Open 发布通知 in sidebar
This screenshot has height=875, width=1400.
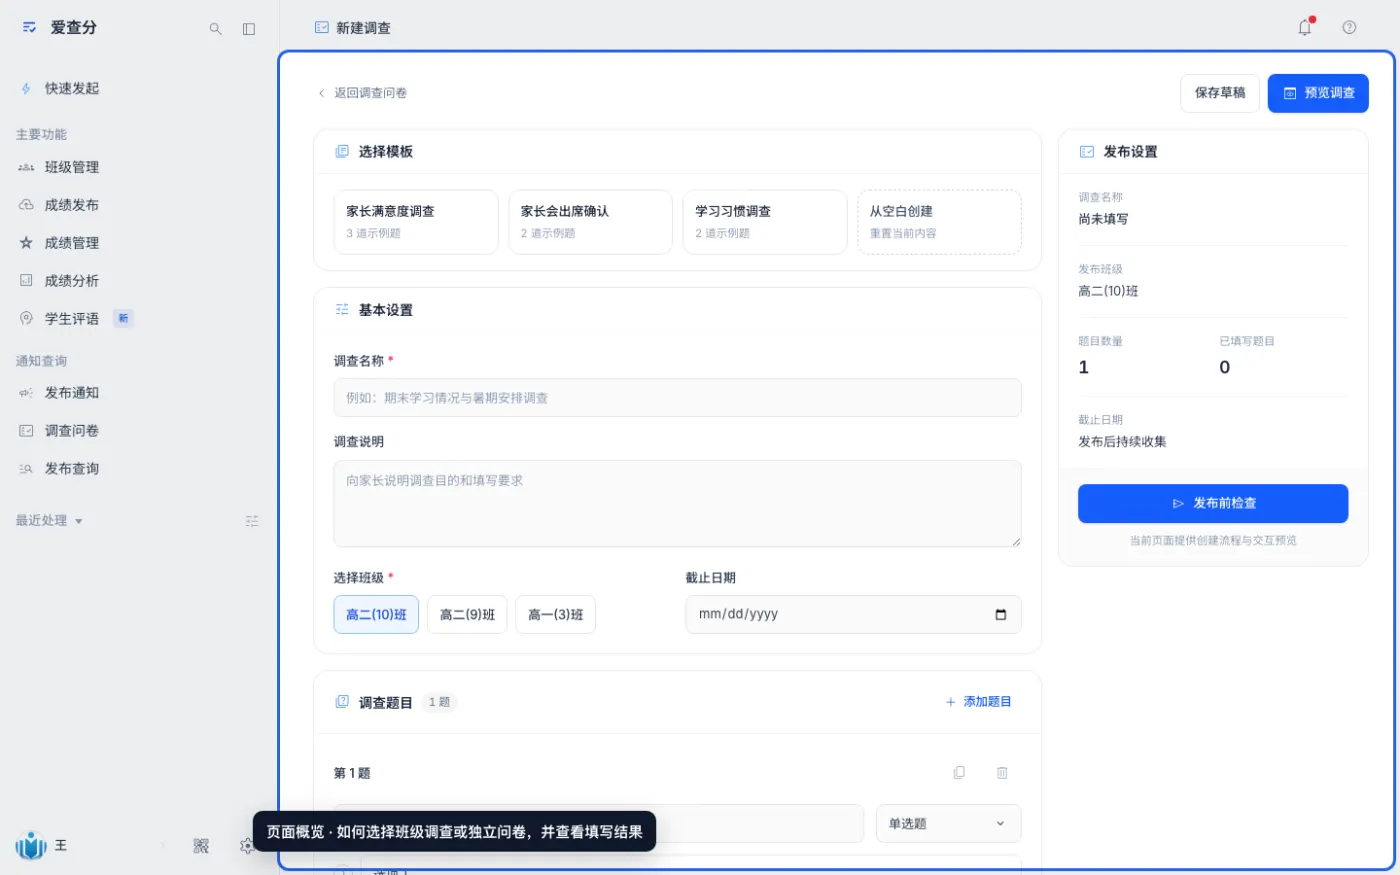(x=72, y=393)
